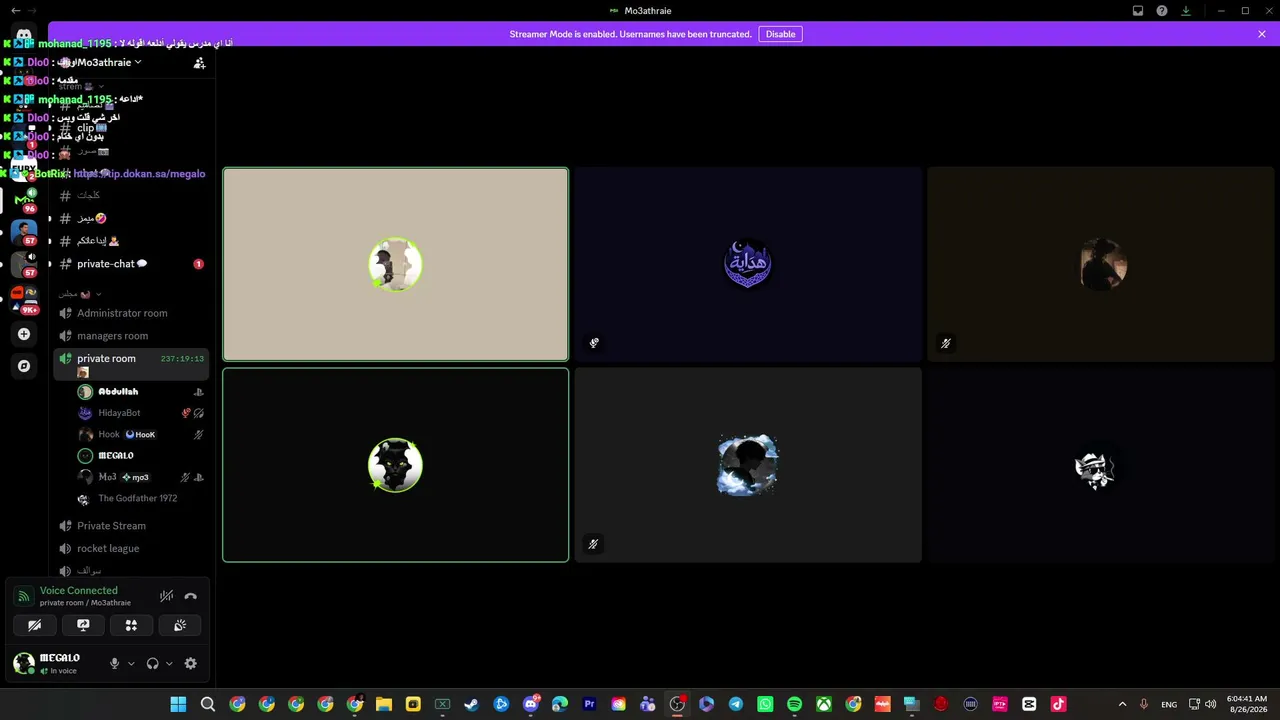Focus the beige video tile at top-left
The width and height of the screenshot is (1280, 720).
(396, 264)
